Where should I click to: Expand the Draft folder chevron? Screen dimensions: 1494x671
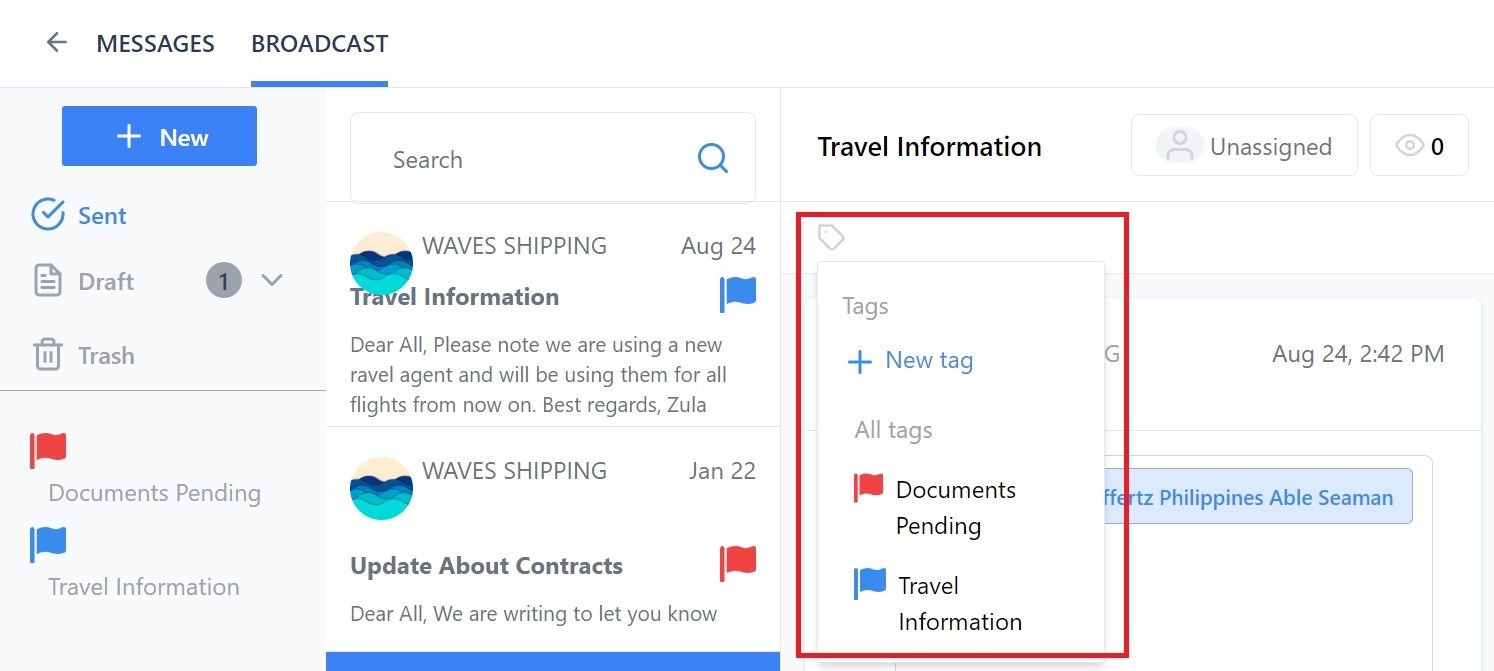272,280
